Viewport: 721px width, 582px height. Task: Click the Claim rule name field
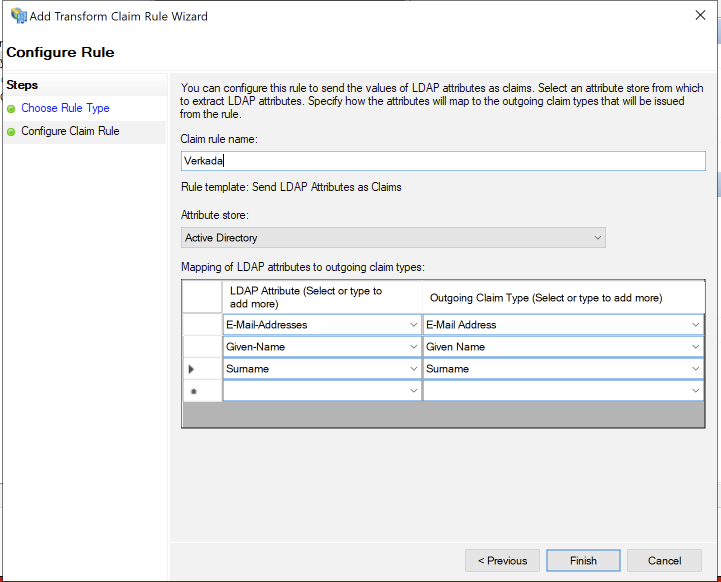tap(443, 160)
